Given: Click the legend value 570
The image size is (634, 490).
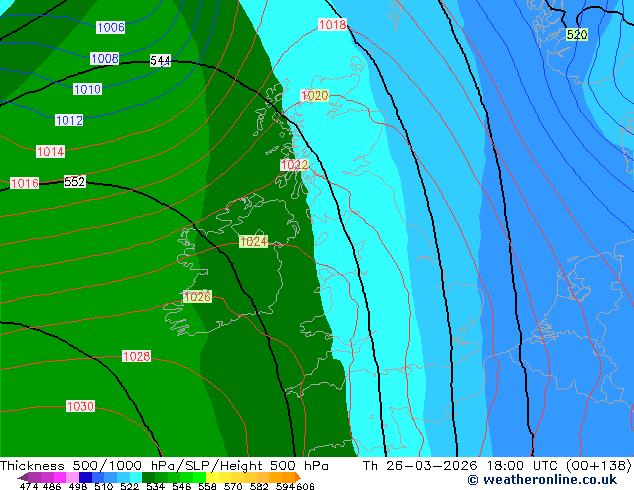Looking at the screenshot, I should click(x=233, y=486).
